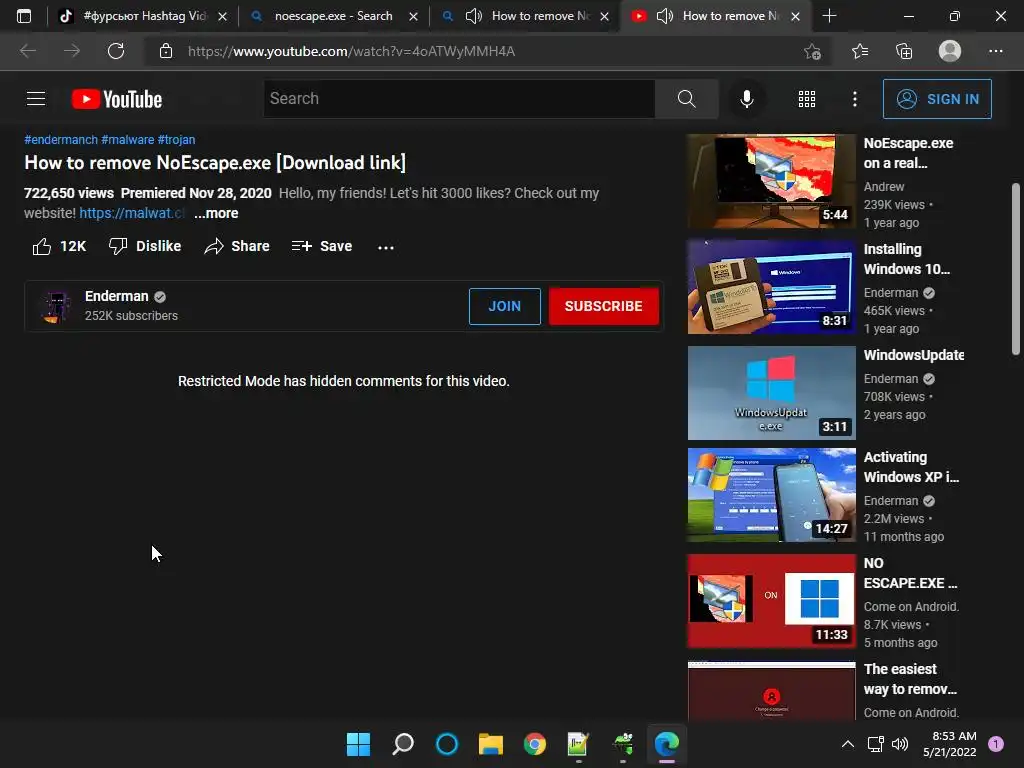Save the video to a playlist
1024x768 pixels.
[x=321, y=246]
